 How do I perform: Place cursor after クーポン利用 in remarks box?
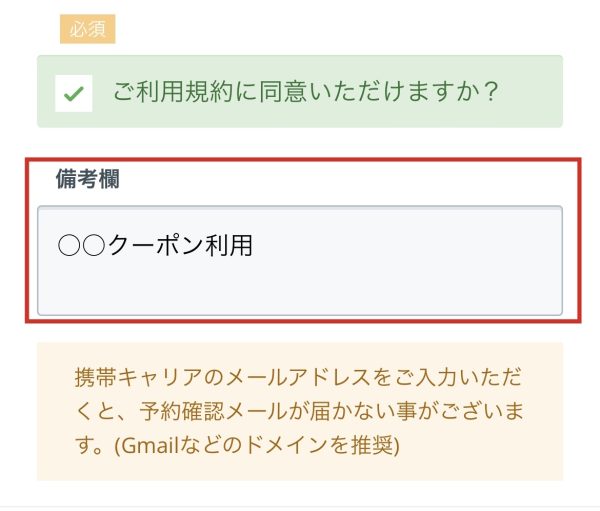pyautogui.click(x=254, y=245)
